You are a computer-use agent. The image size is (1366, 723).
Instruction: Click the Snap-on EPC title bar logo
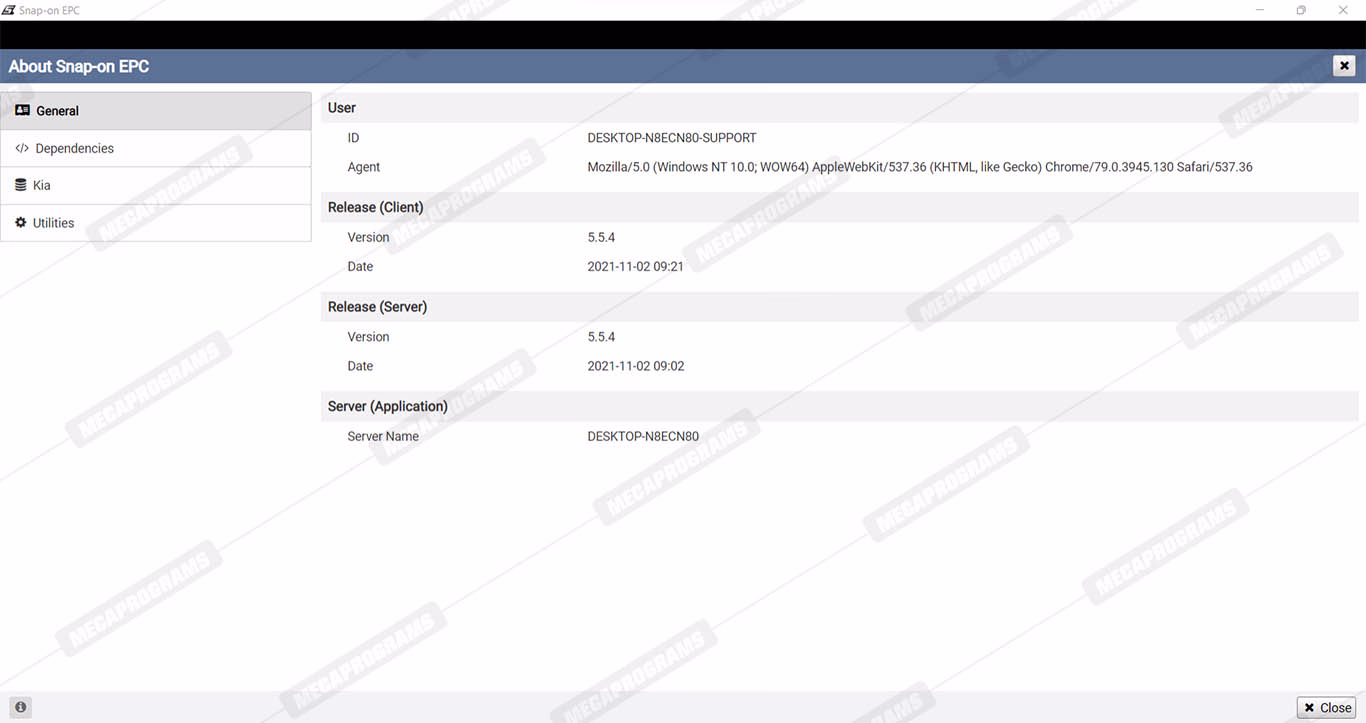tap(9, 10)
